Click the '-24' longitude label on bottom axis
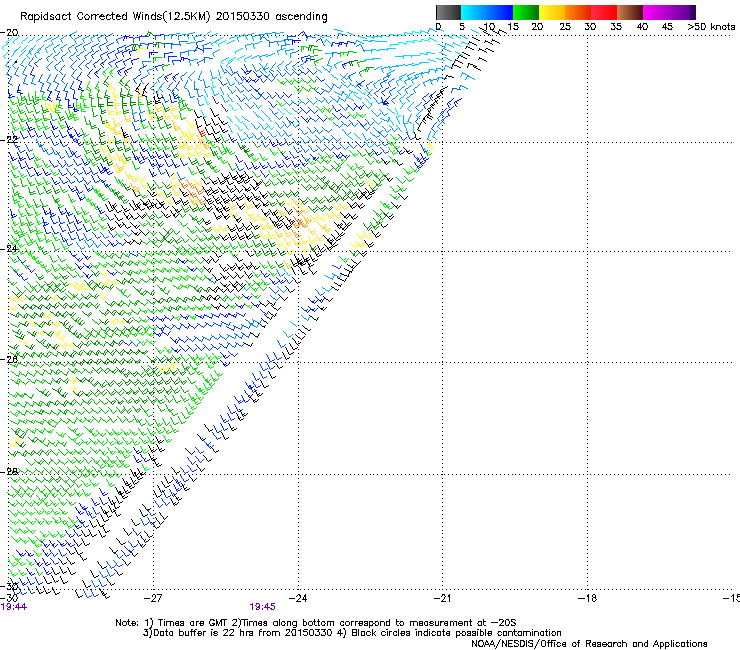 (298, 599)
